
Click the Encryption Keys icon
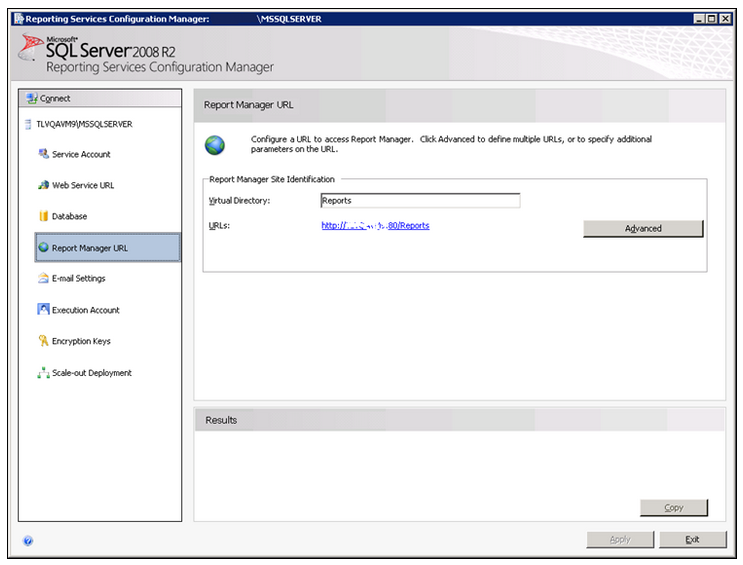[44, 341]
